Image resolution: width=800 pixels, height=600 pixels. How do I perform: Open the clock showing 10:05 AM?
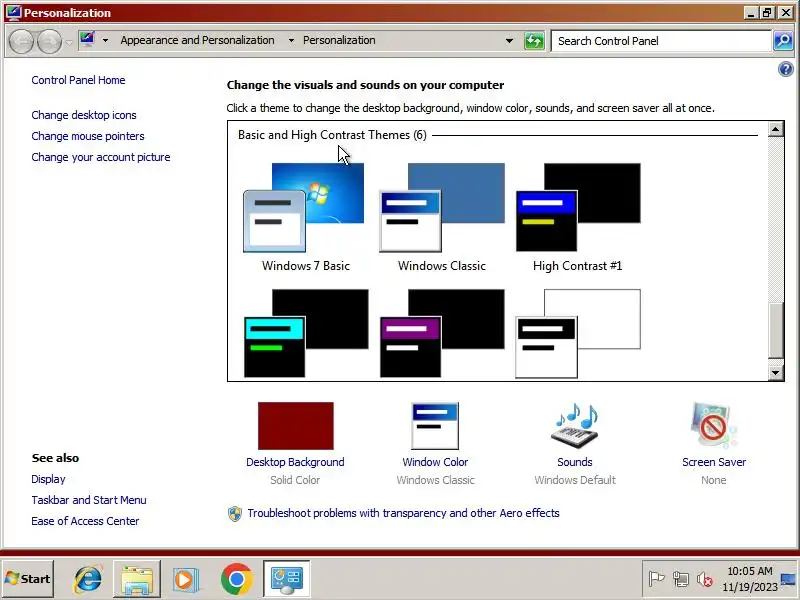(749, 579)
